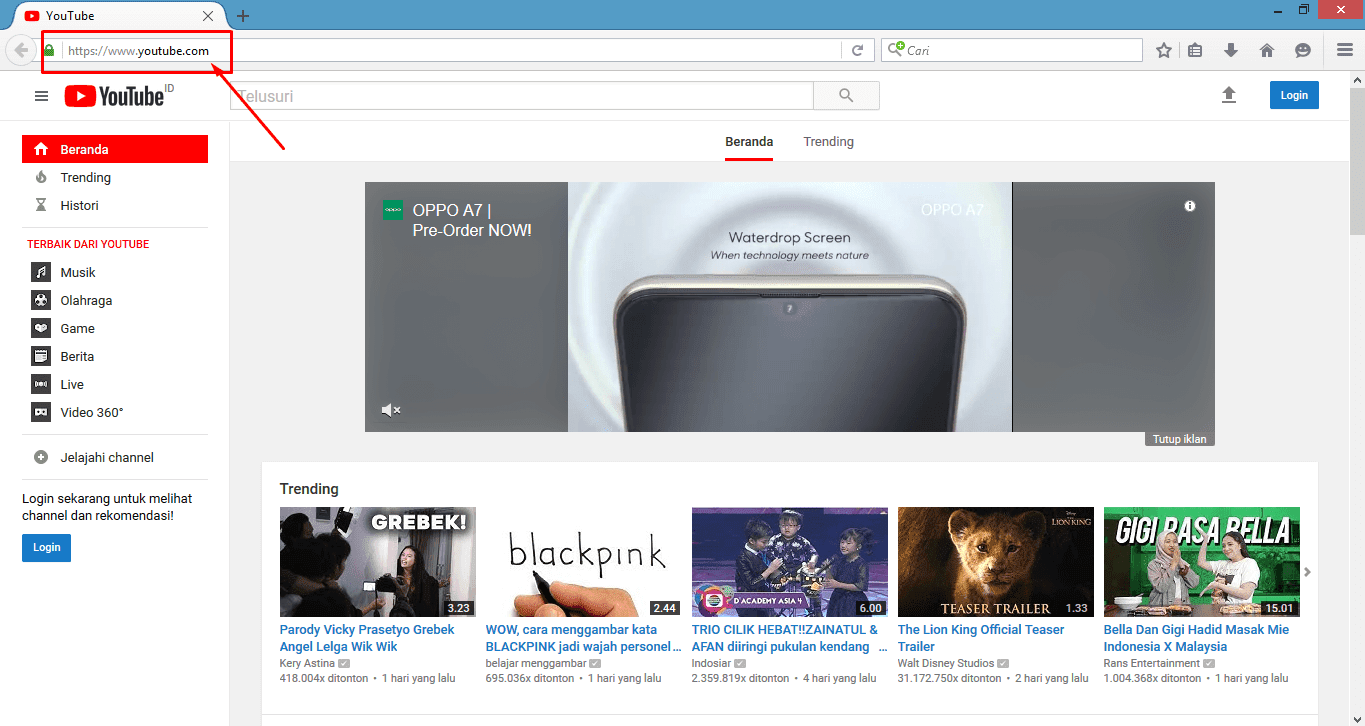
Task: Click the magnifier search button beside Telusuri
Action: 846,96
